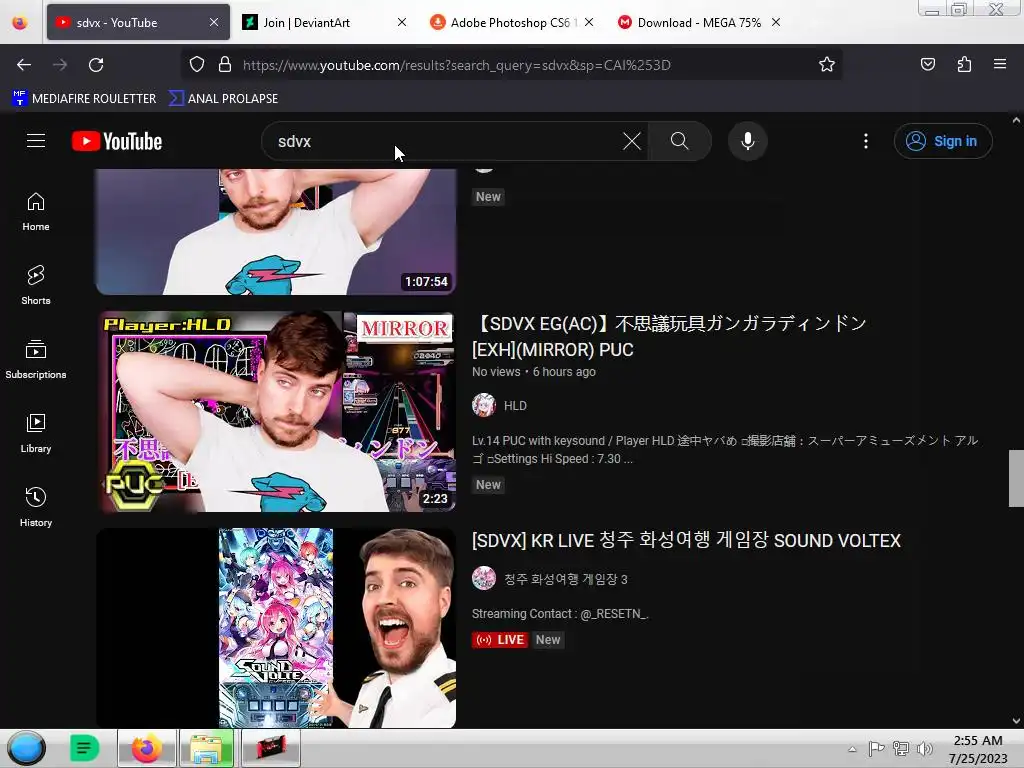Close the Adobe Photoshop CS6 tab
The image size is (1024, 768).
tap(589, 22)
